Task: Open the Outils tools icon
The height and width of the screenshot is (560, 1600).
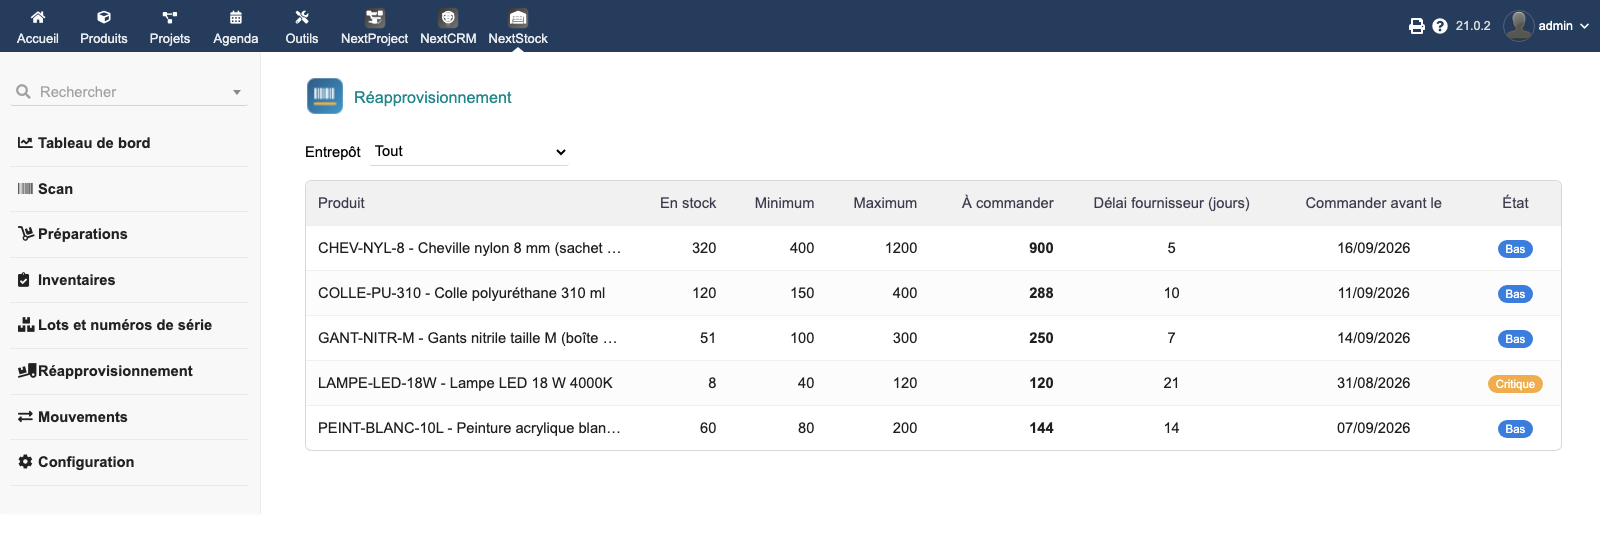Action: pos(301,17)
